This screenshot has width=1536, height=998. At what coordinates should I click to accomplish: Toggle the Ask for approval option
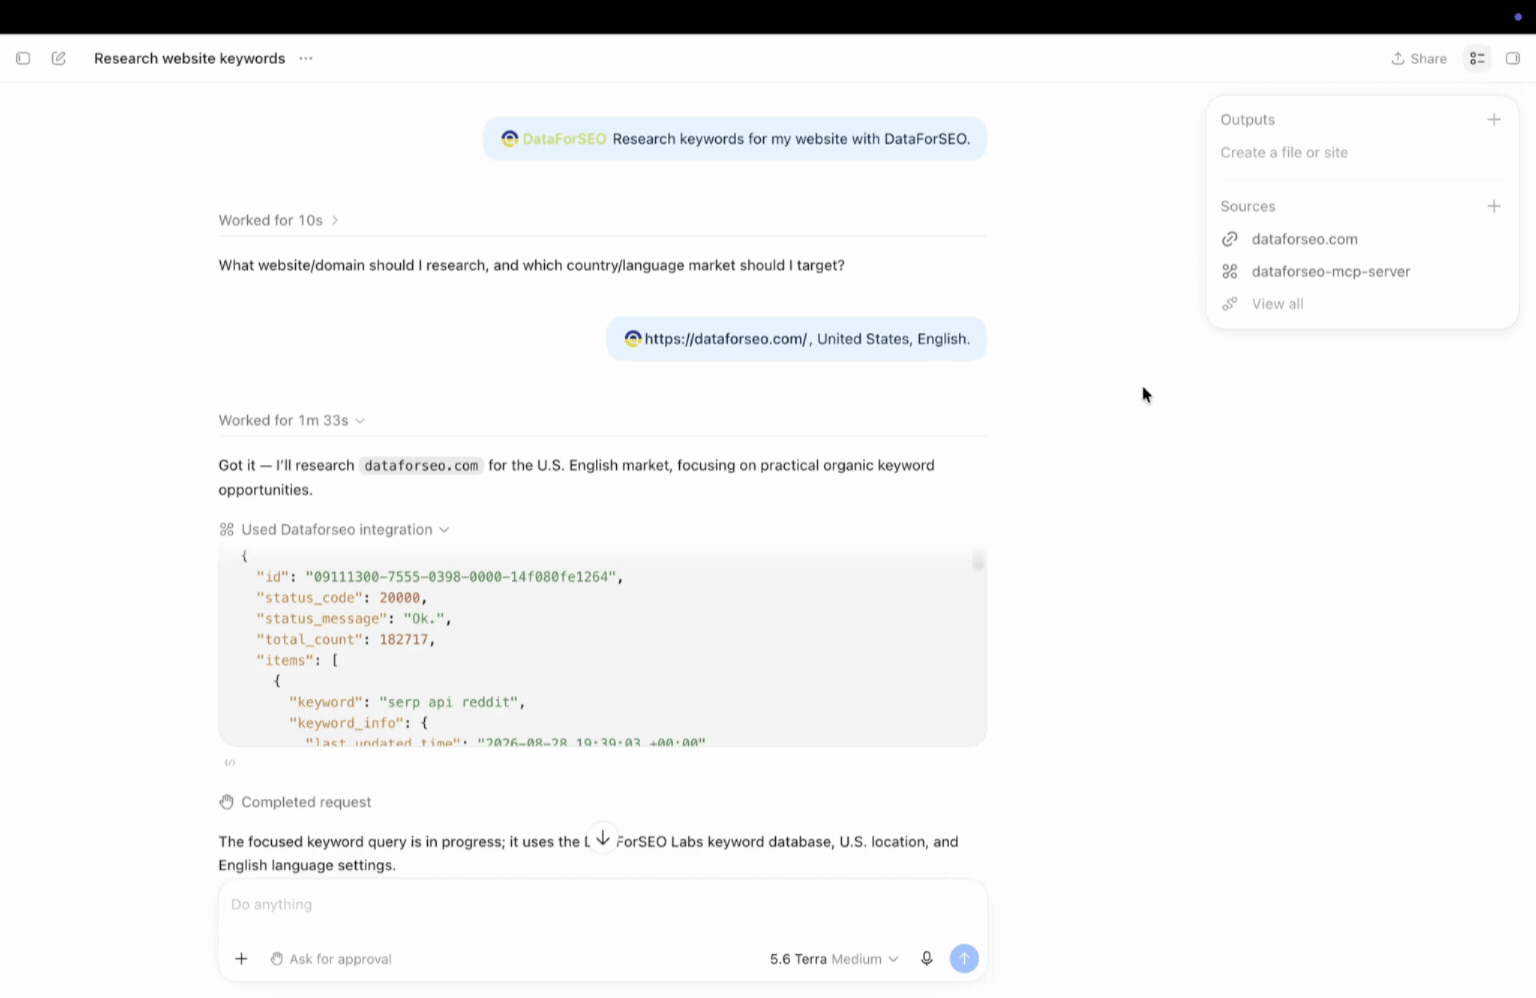pyautogui.click(x=330, y=959)
